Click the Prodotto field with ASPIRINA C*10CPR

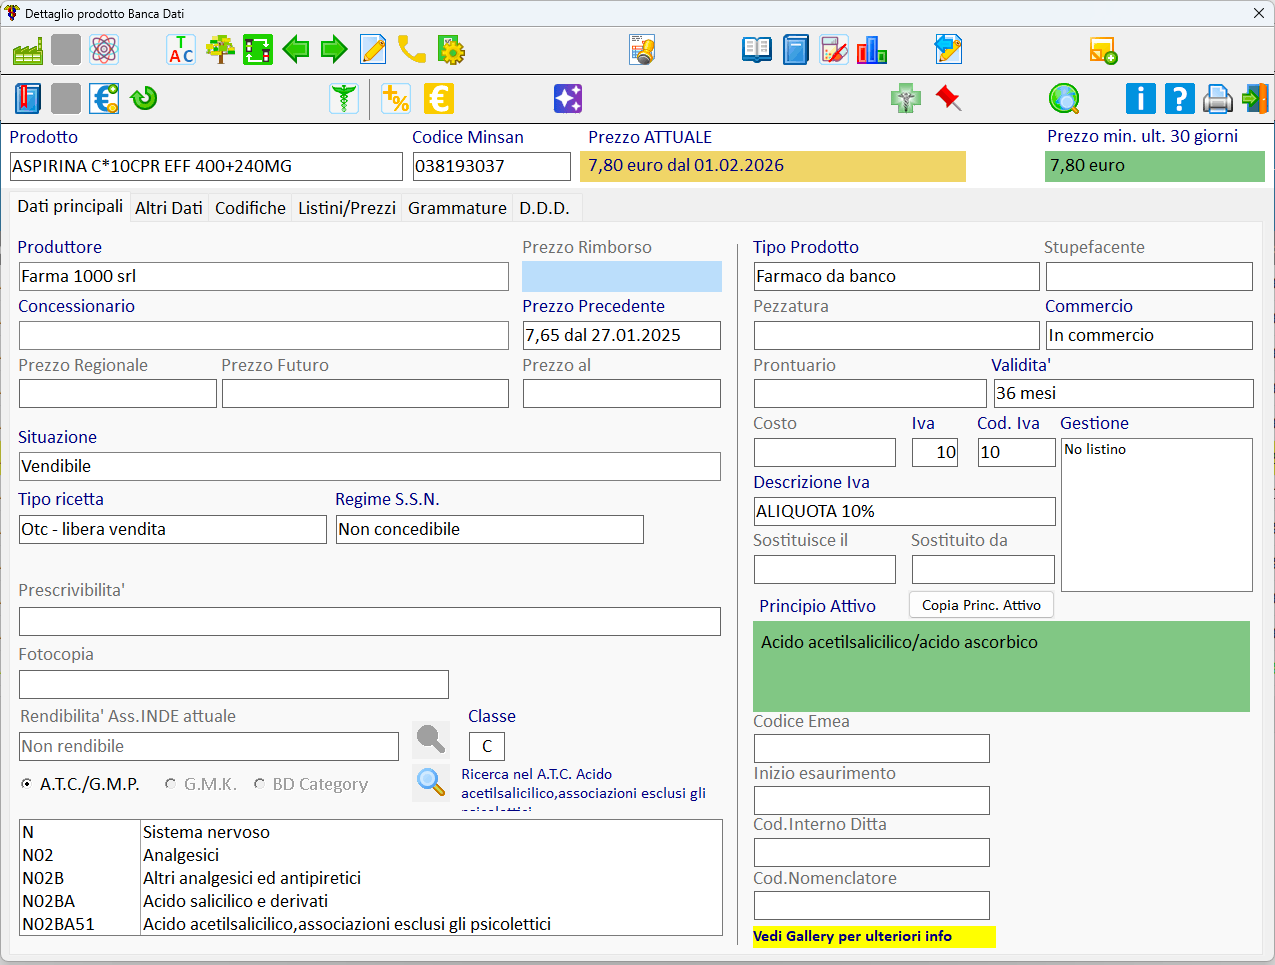click(x=206, y=166)
